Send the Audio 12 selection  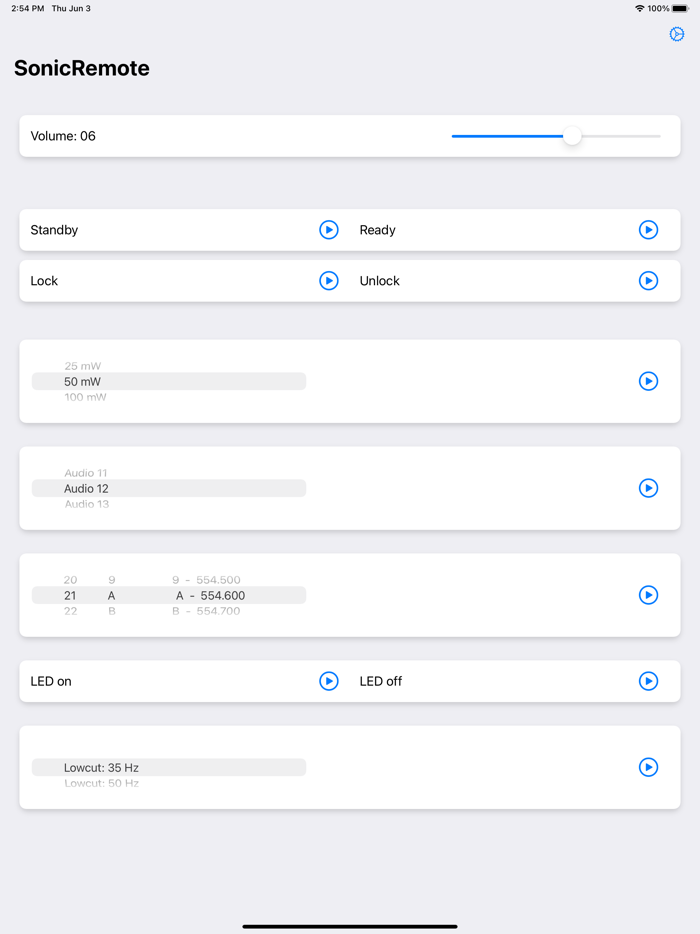(x=648, y=488)
